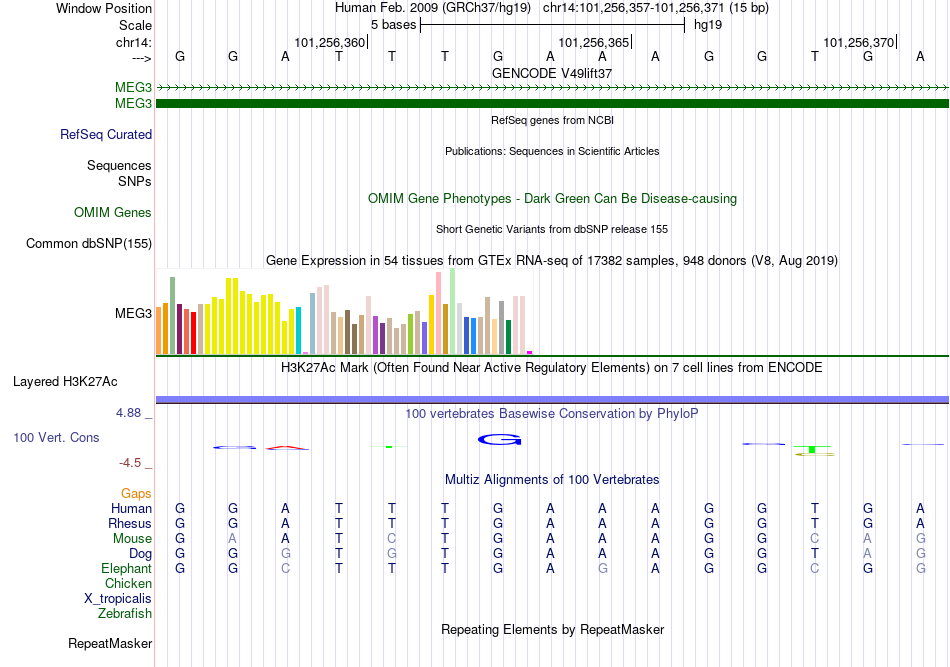Select the Rhesus alignment row label

(130, 523)
